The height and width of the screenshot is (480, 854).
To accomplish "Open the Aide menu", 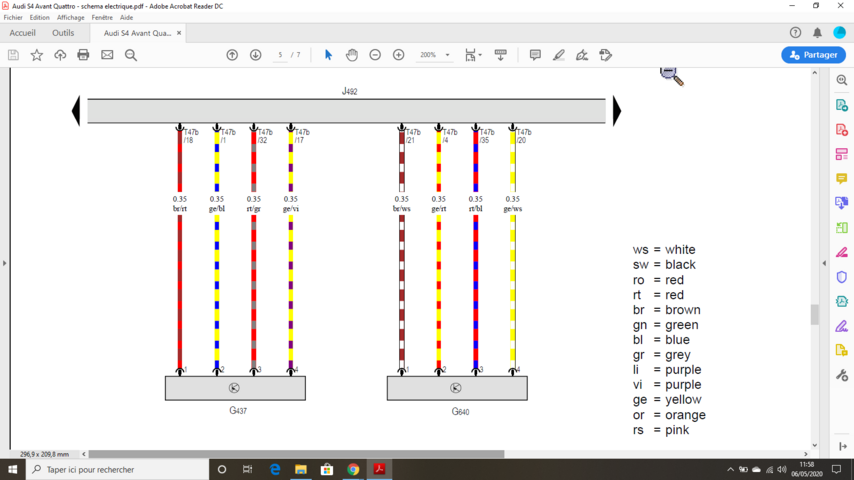I will [x=126, y=17].
